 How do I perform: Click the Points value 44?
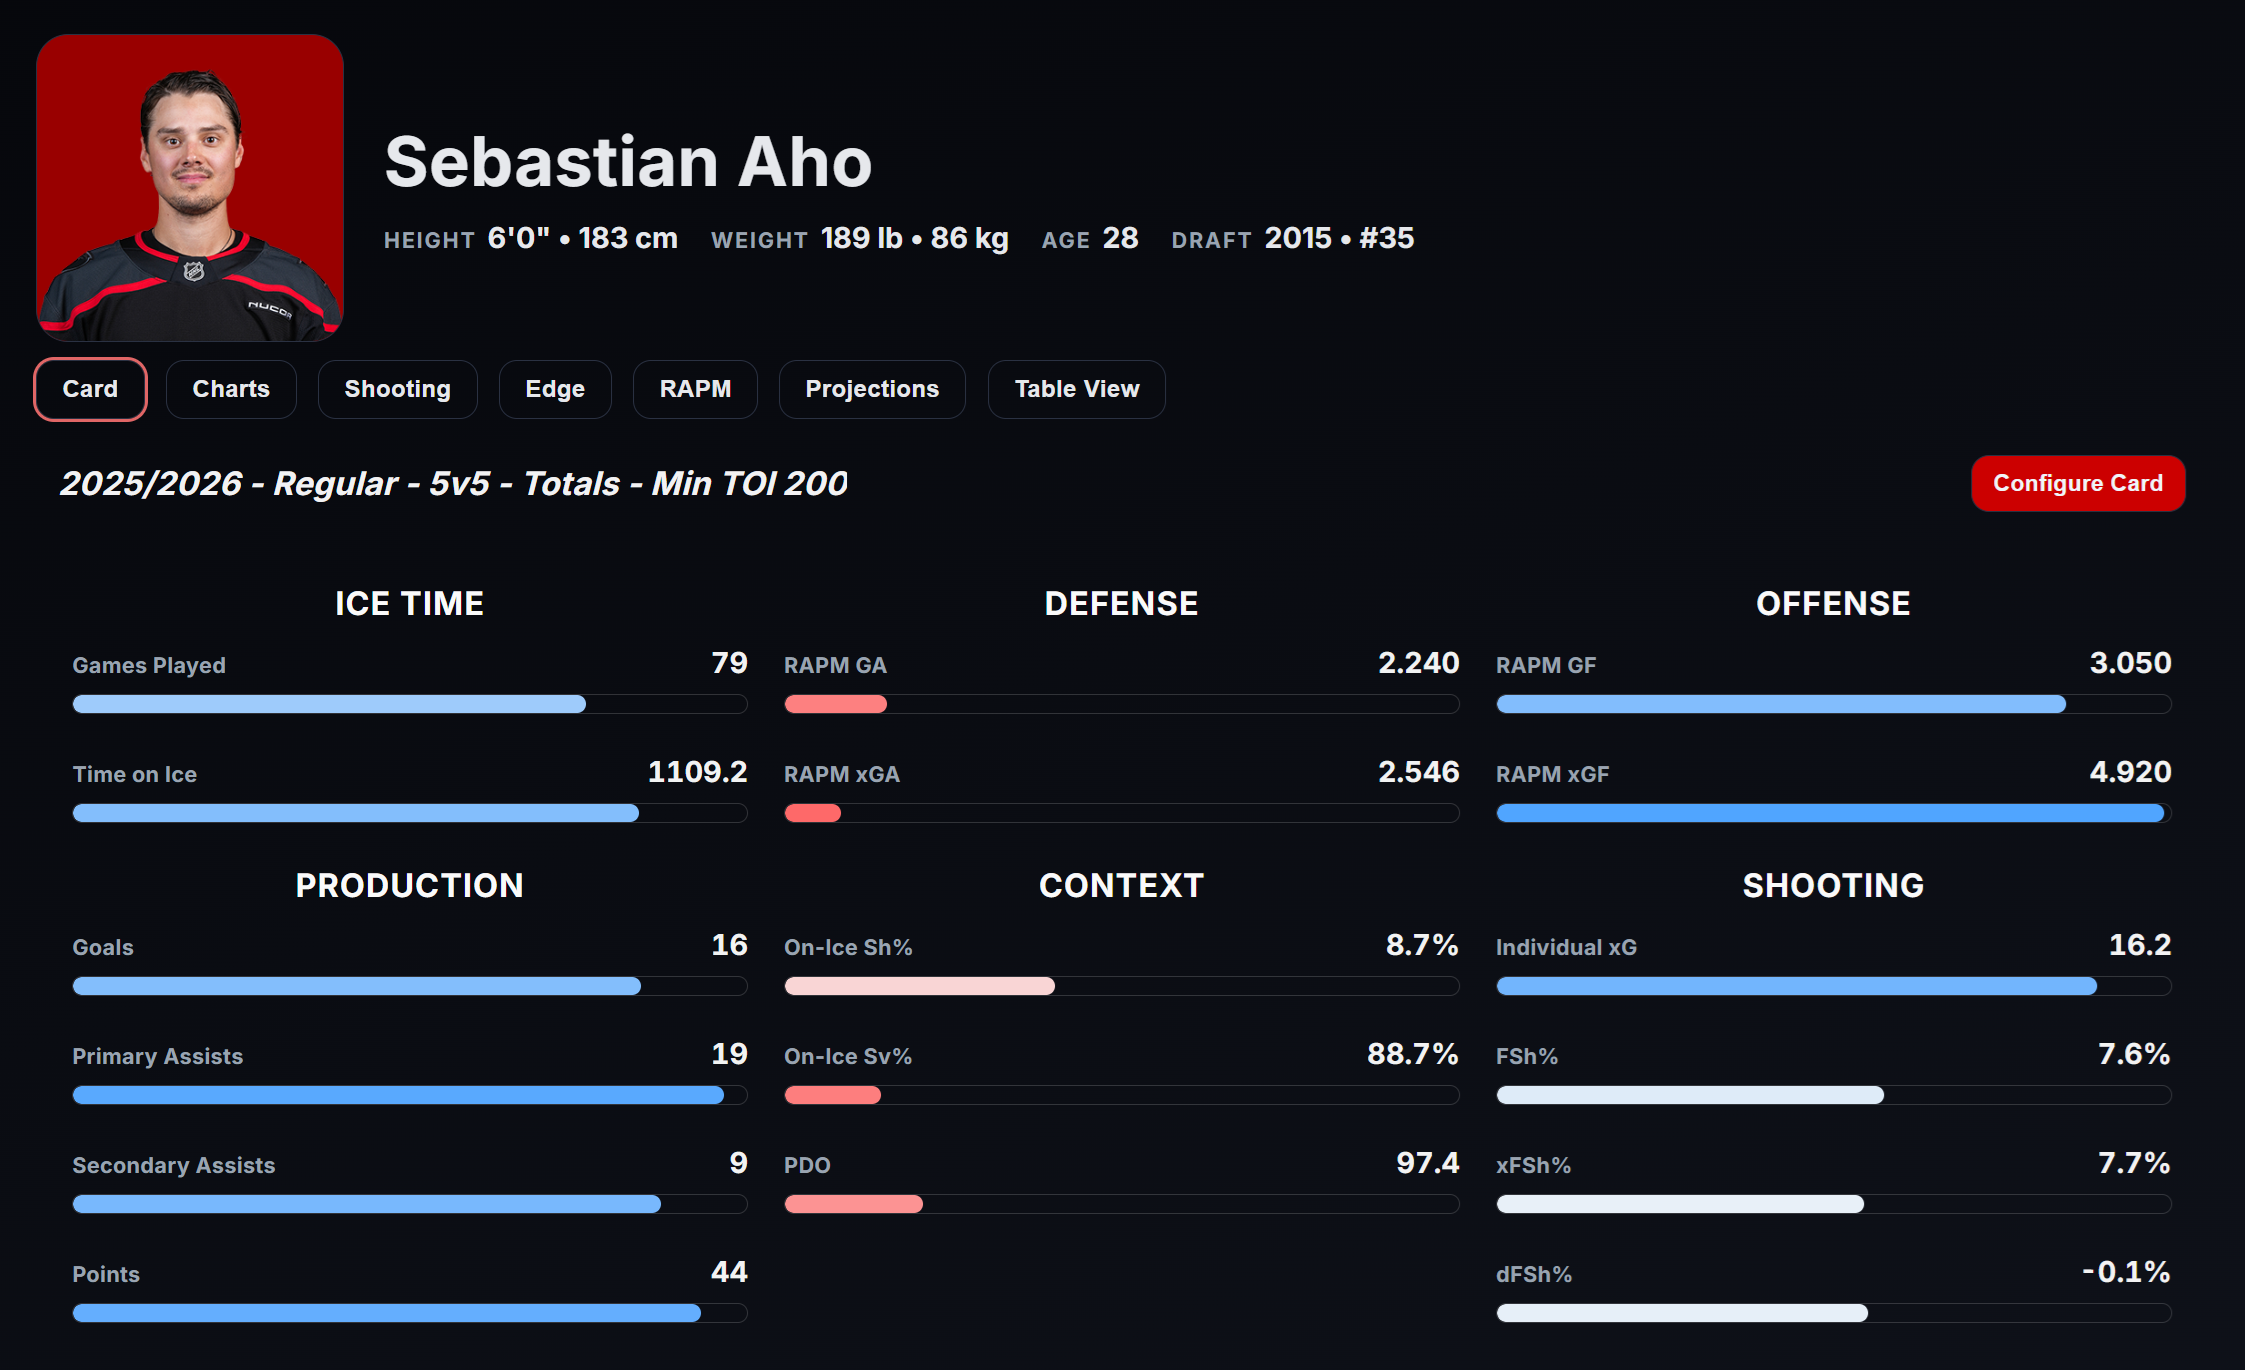coord(729,1272)
